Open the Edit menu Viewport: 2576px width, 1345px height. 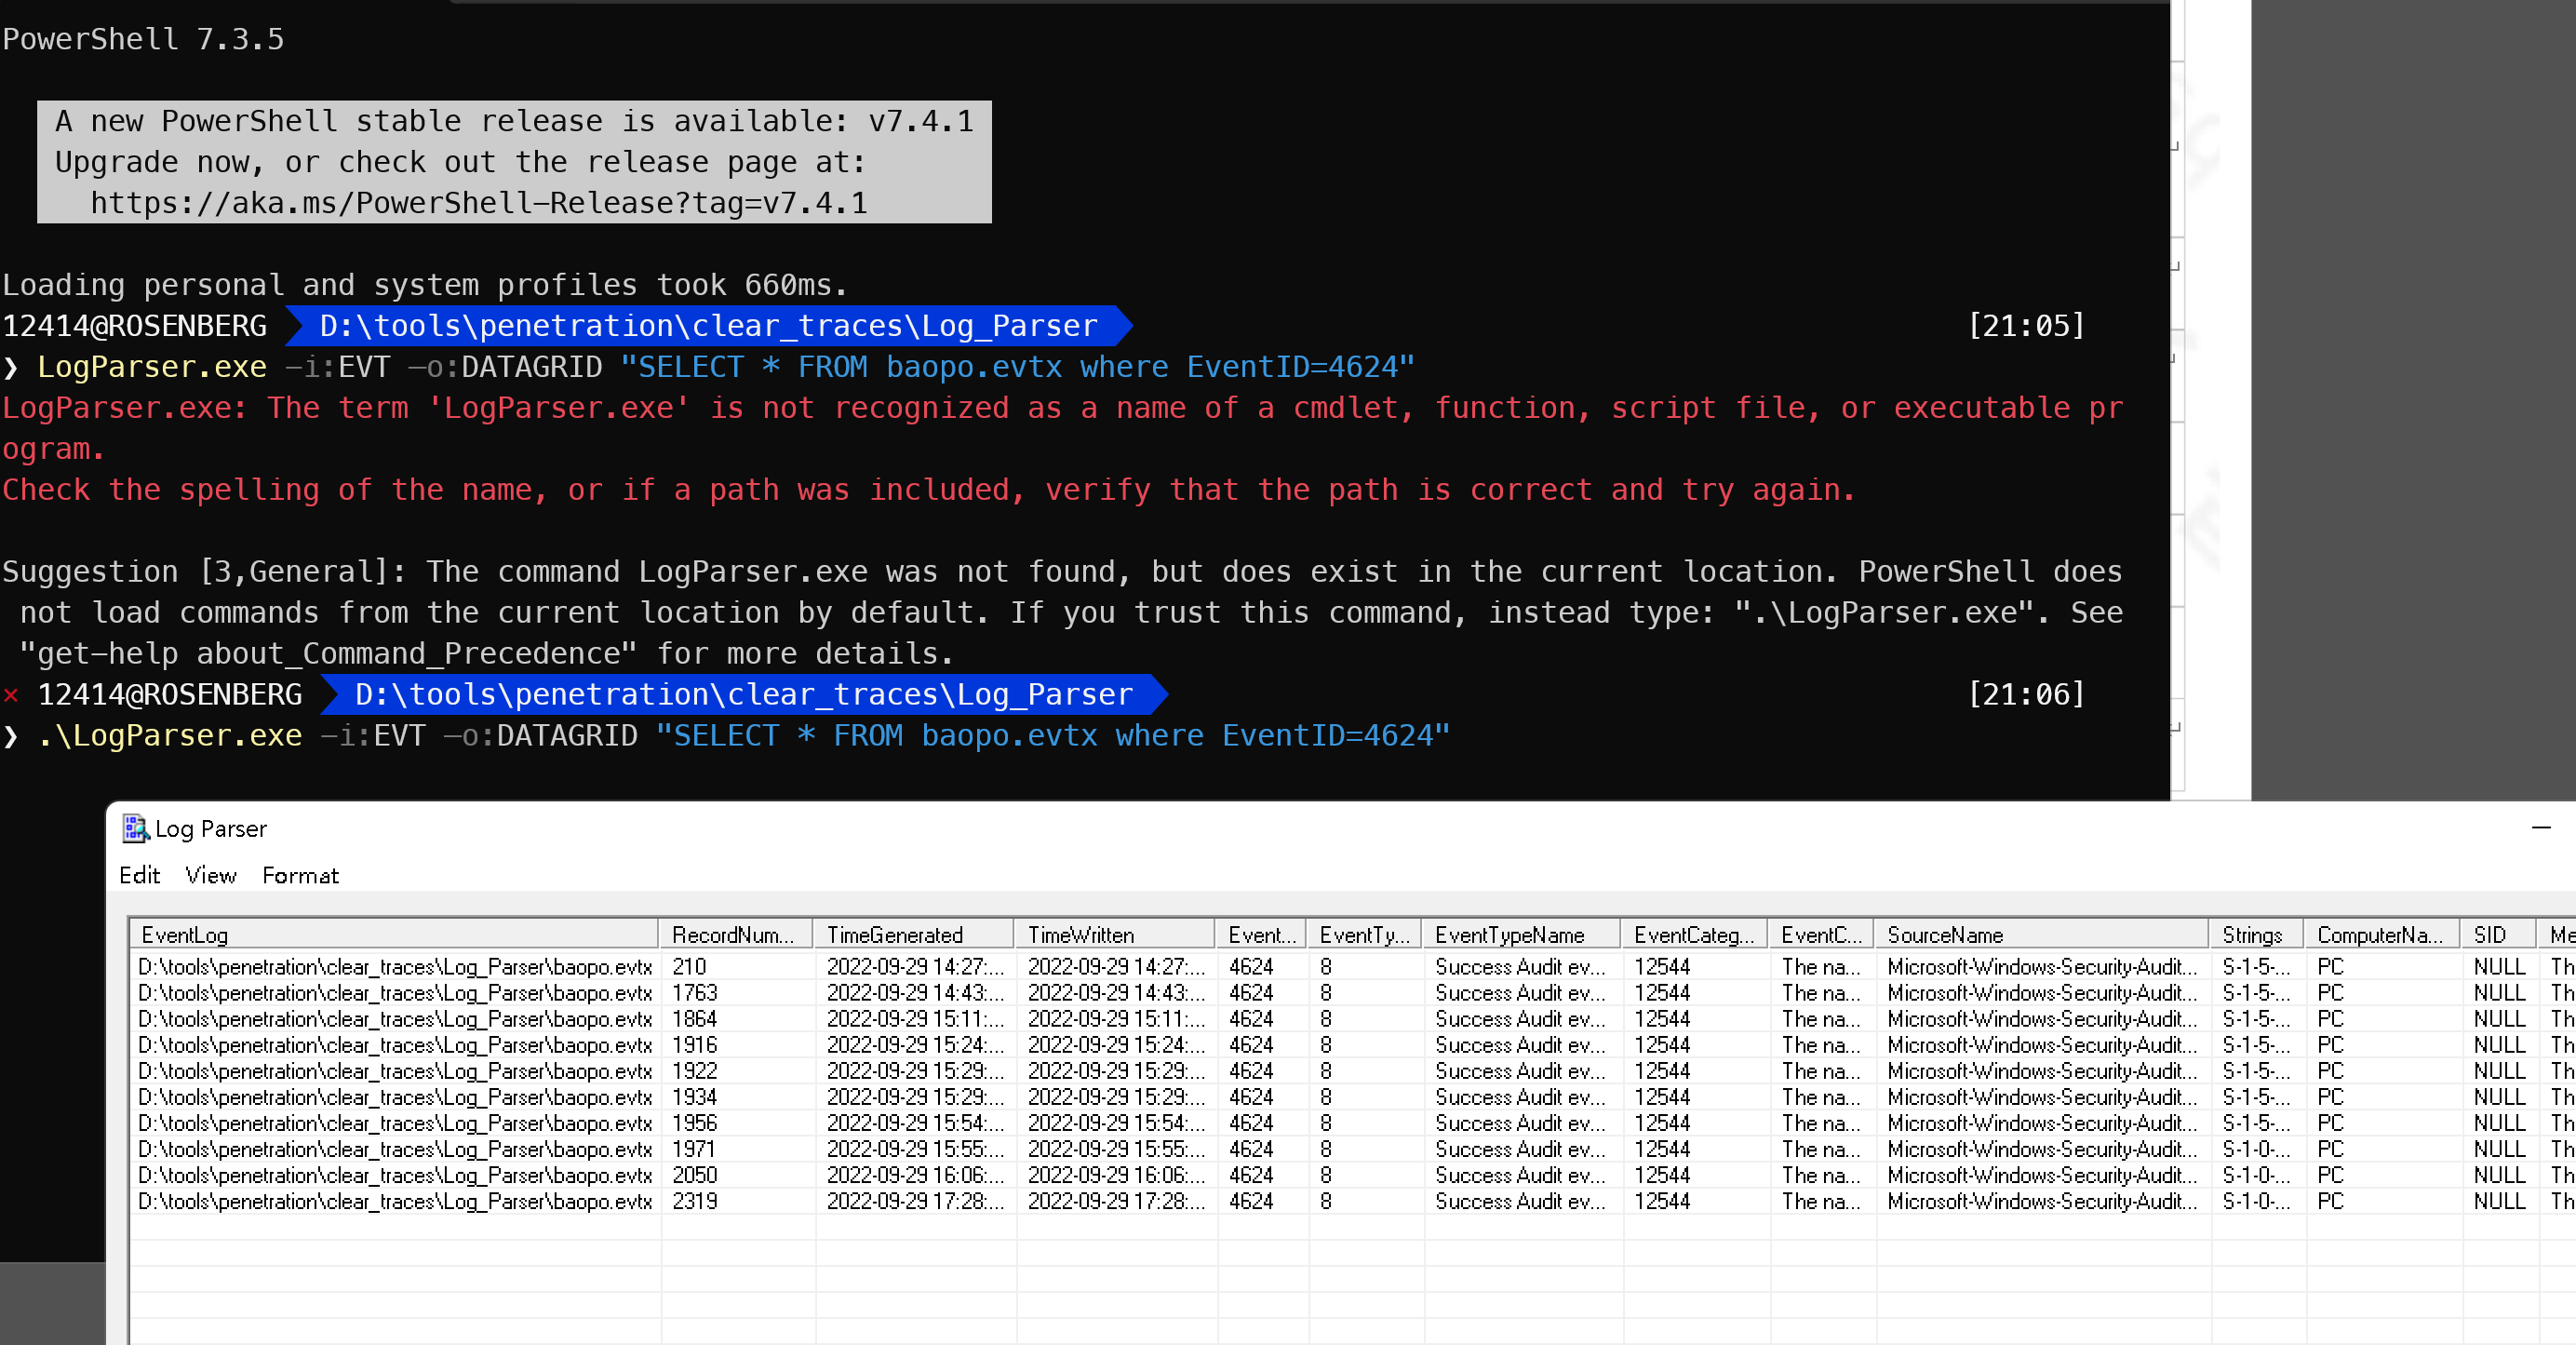click(139, 875)
